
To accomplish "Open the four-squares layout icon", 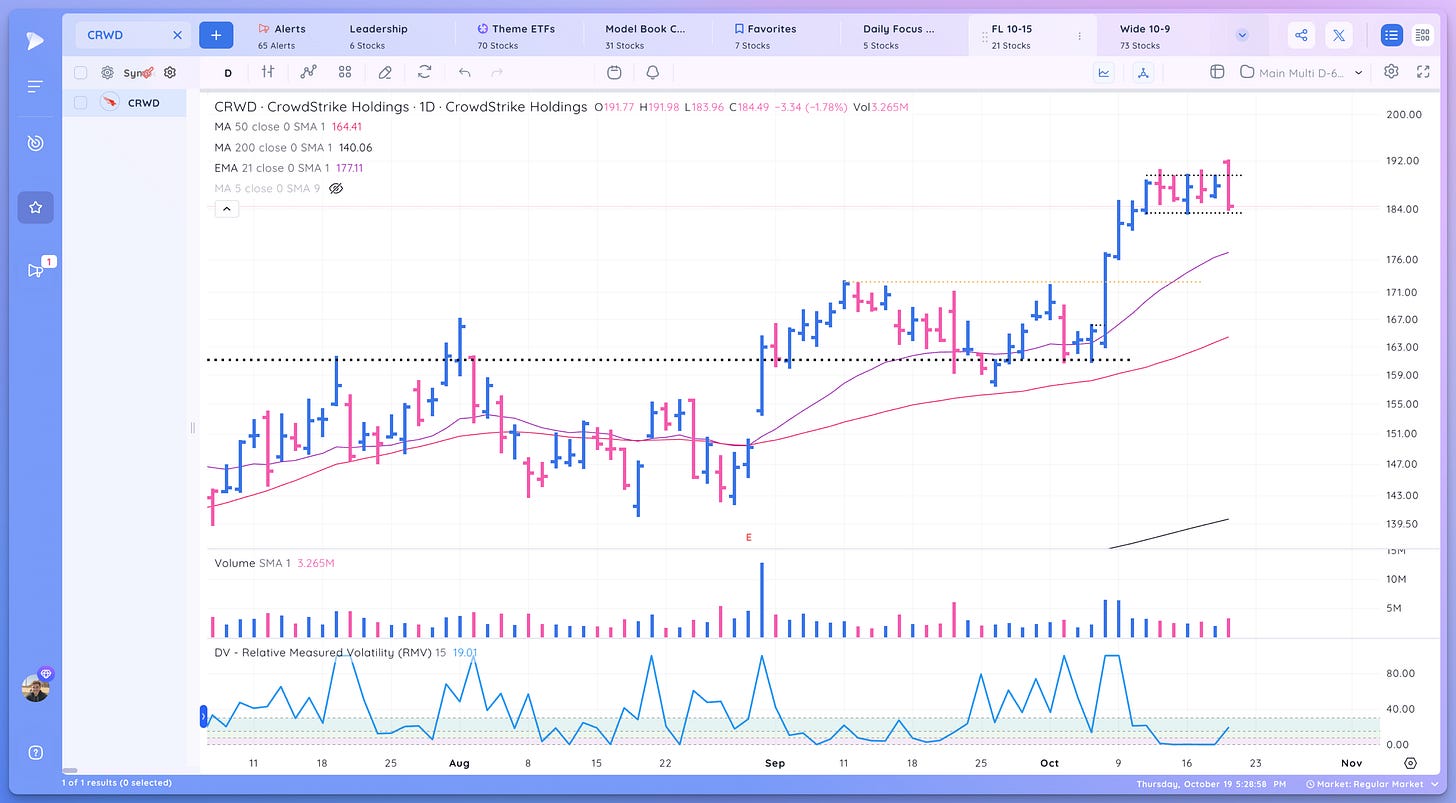I will [x=345, y=72].
